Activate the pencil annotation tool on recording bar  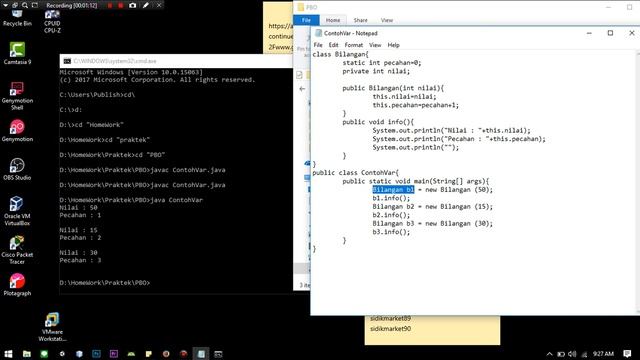[146, 5]
